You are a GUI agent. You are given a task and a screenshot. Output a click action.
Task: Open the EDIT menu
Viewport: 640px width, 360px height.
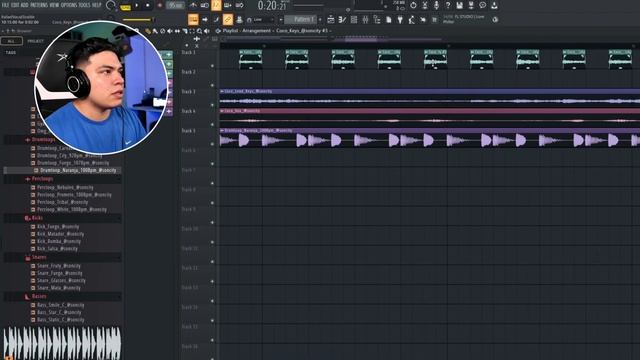[x=15, y=5]
